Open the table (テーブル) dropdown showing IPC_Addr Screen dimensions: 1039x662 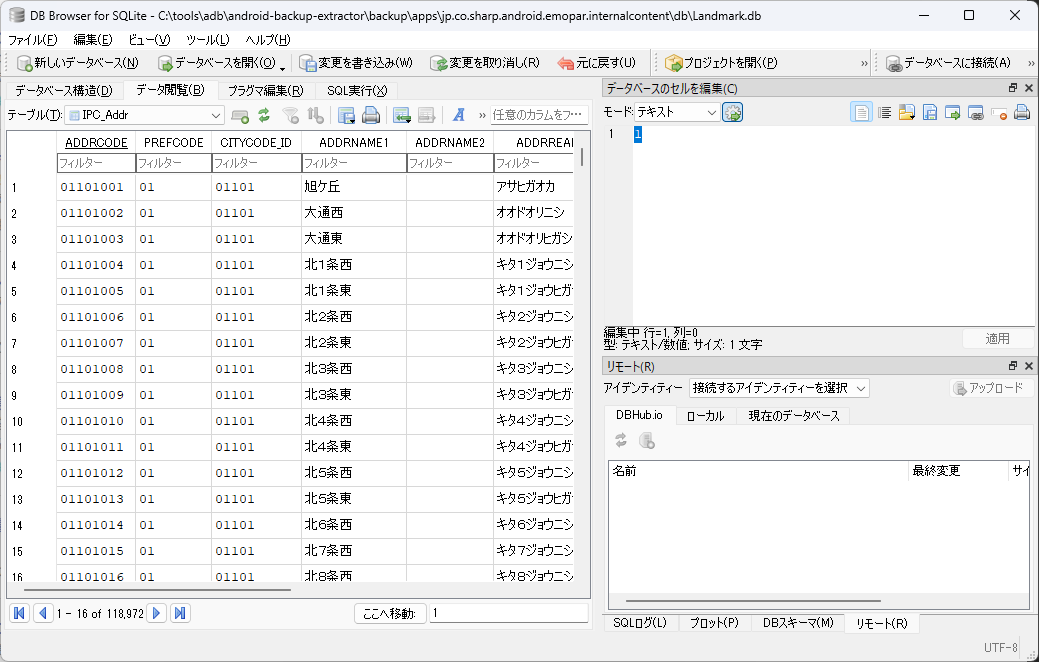pos(144,115)
